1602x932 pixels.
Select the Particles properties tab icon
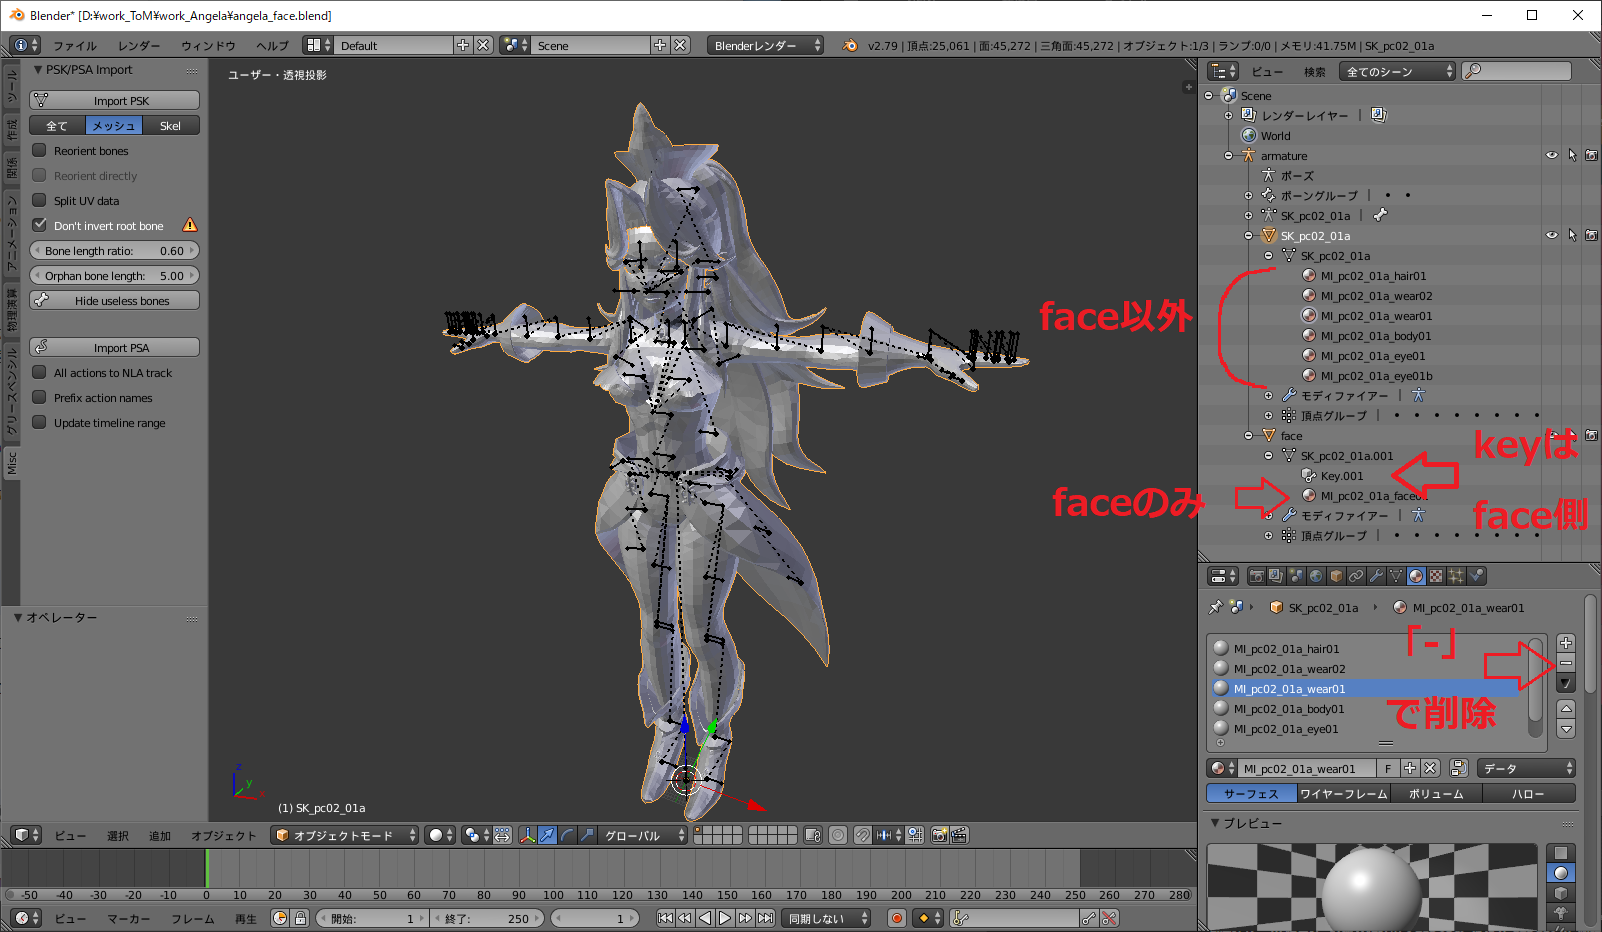click(1456, 576)
